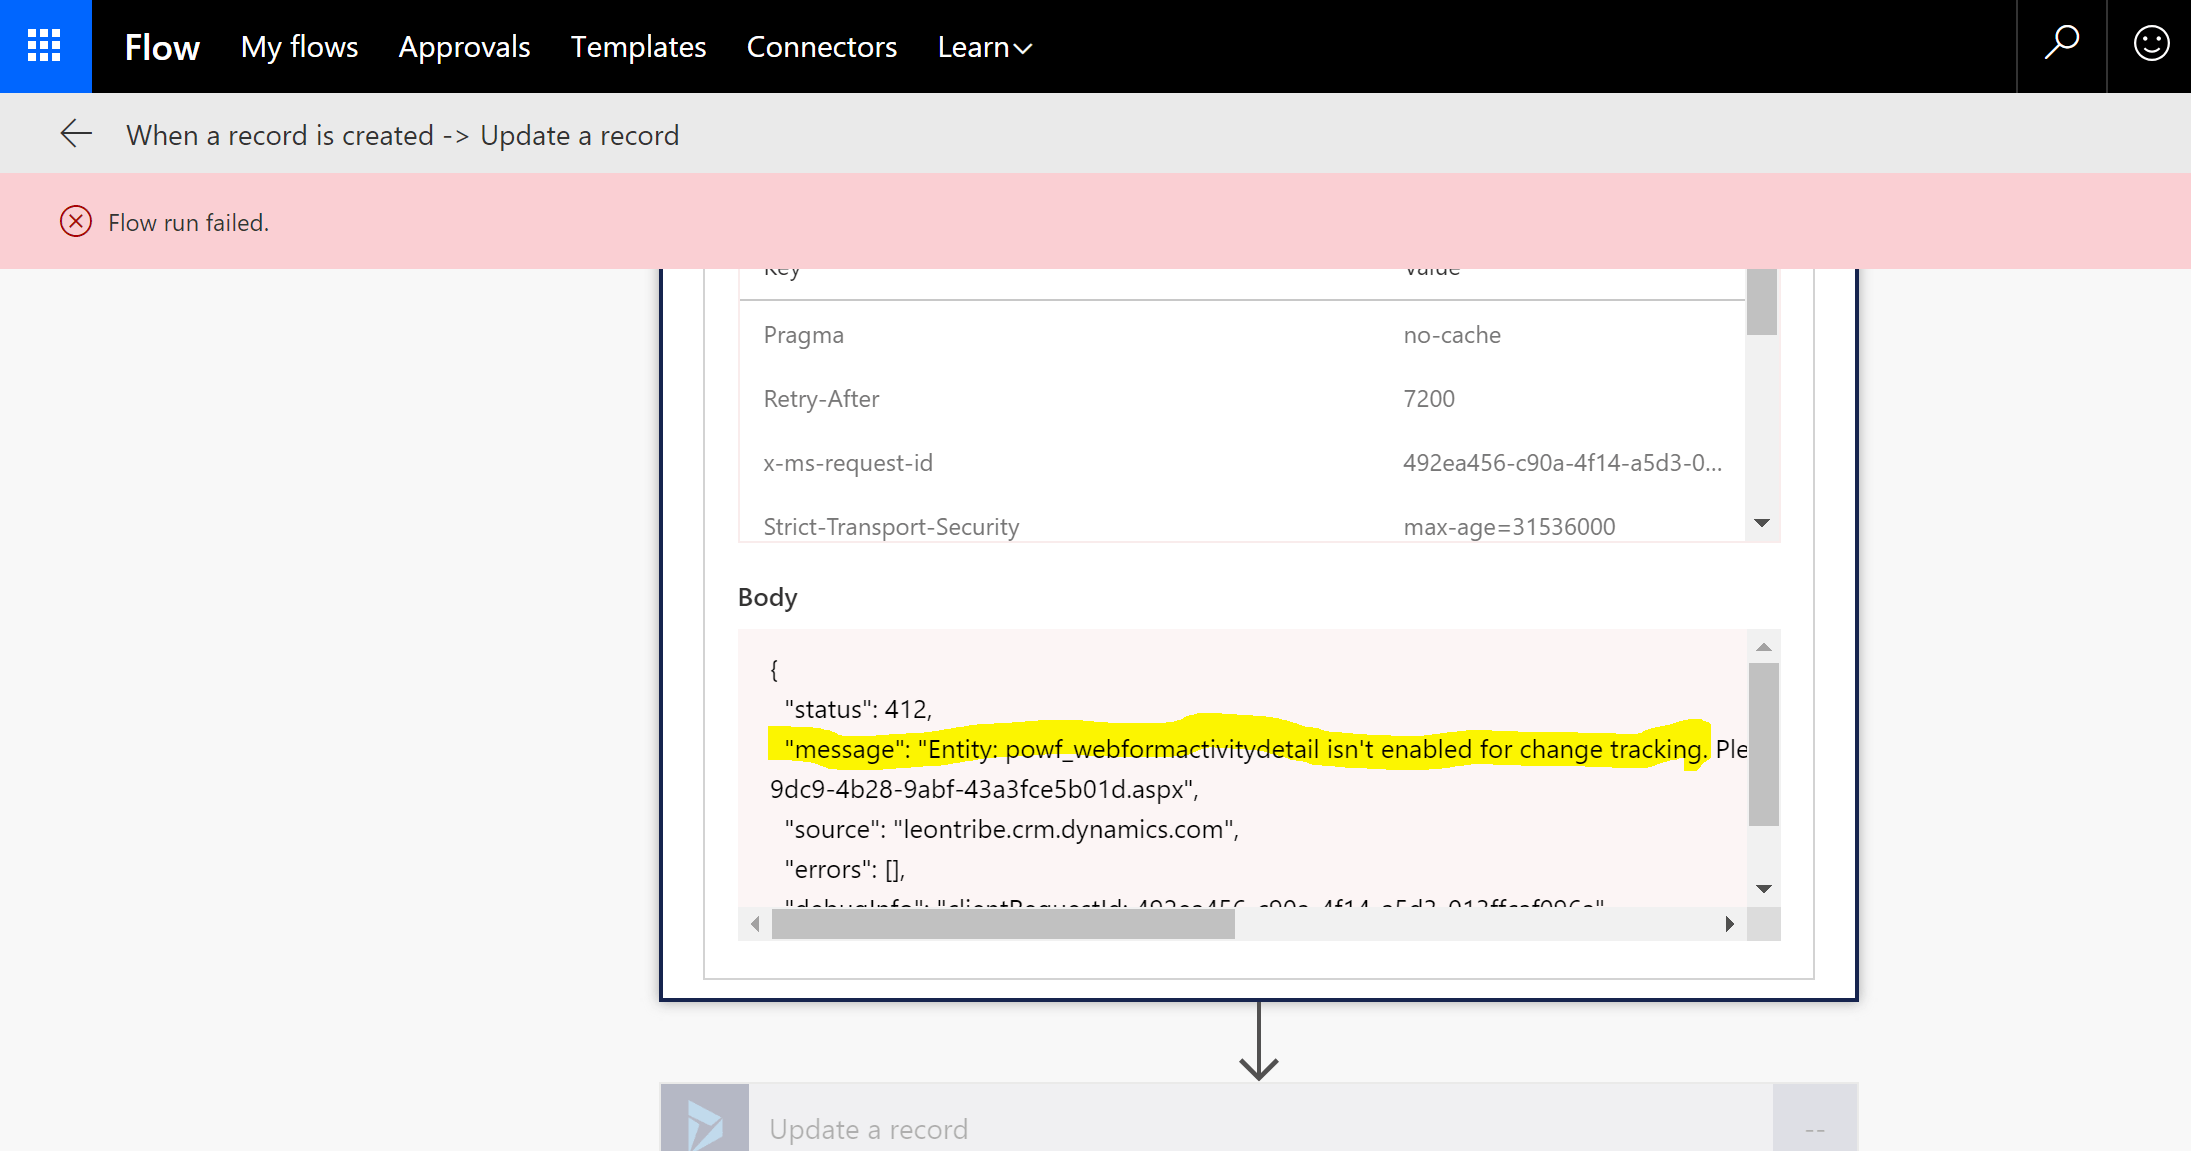The width and height of the screenshot is (2191, 1151).
Task: Go to Templates
Action: [x=638, y=47]
